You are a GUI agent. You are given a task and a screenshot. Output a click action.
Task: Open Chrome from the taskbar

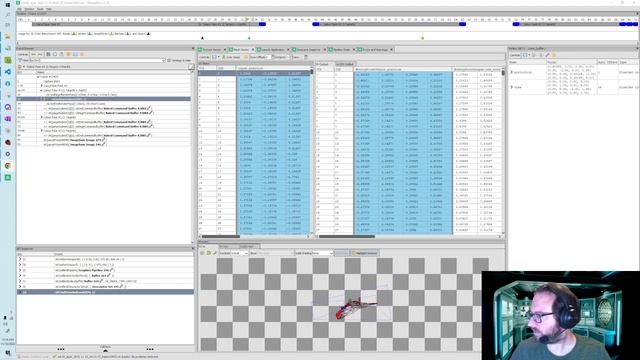[8, 166]
